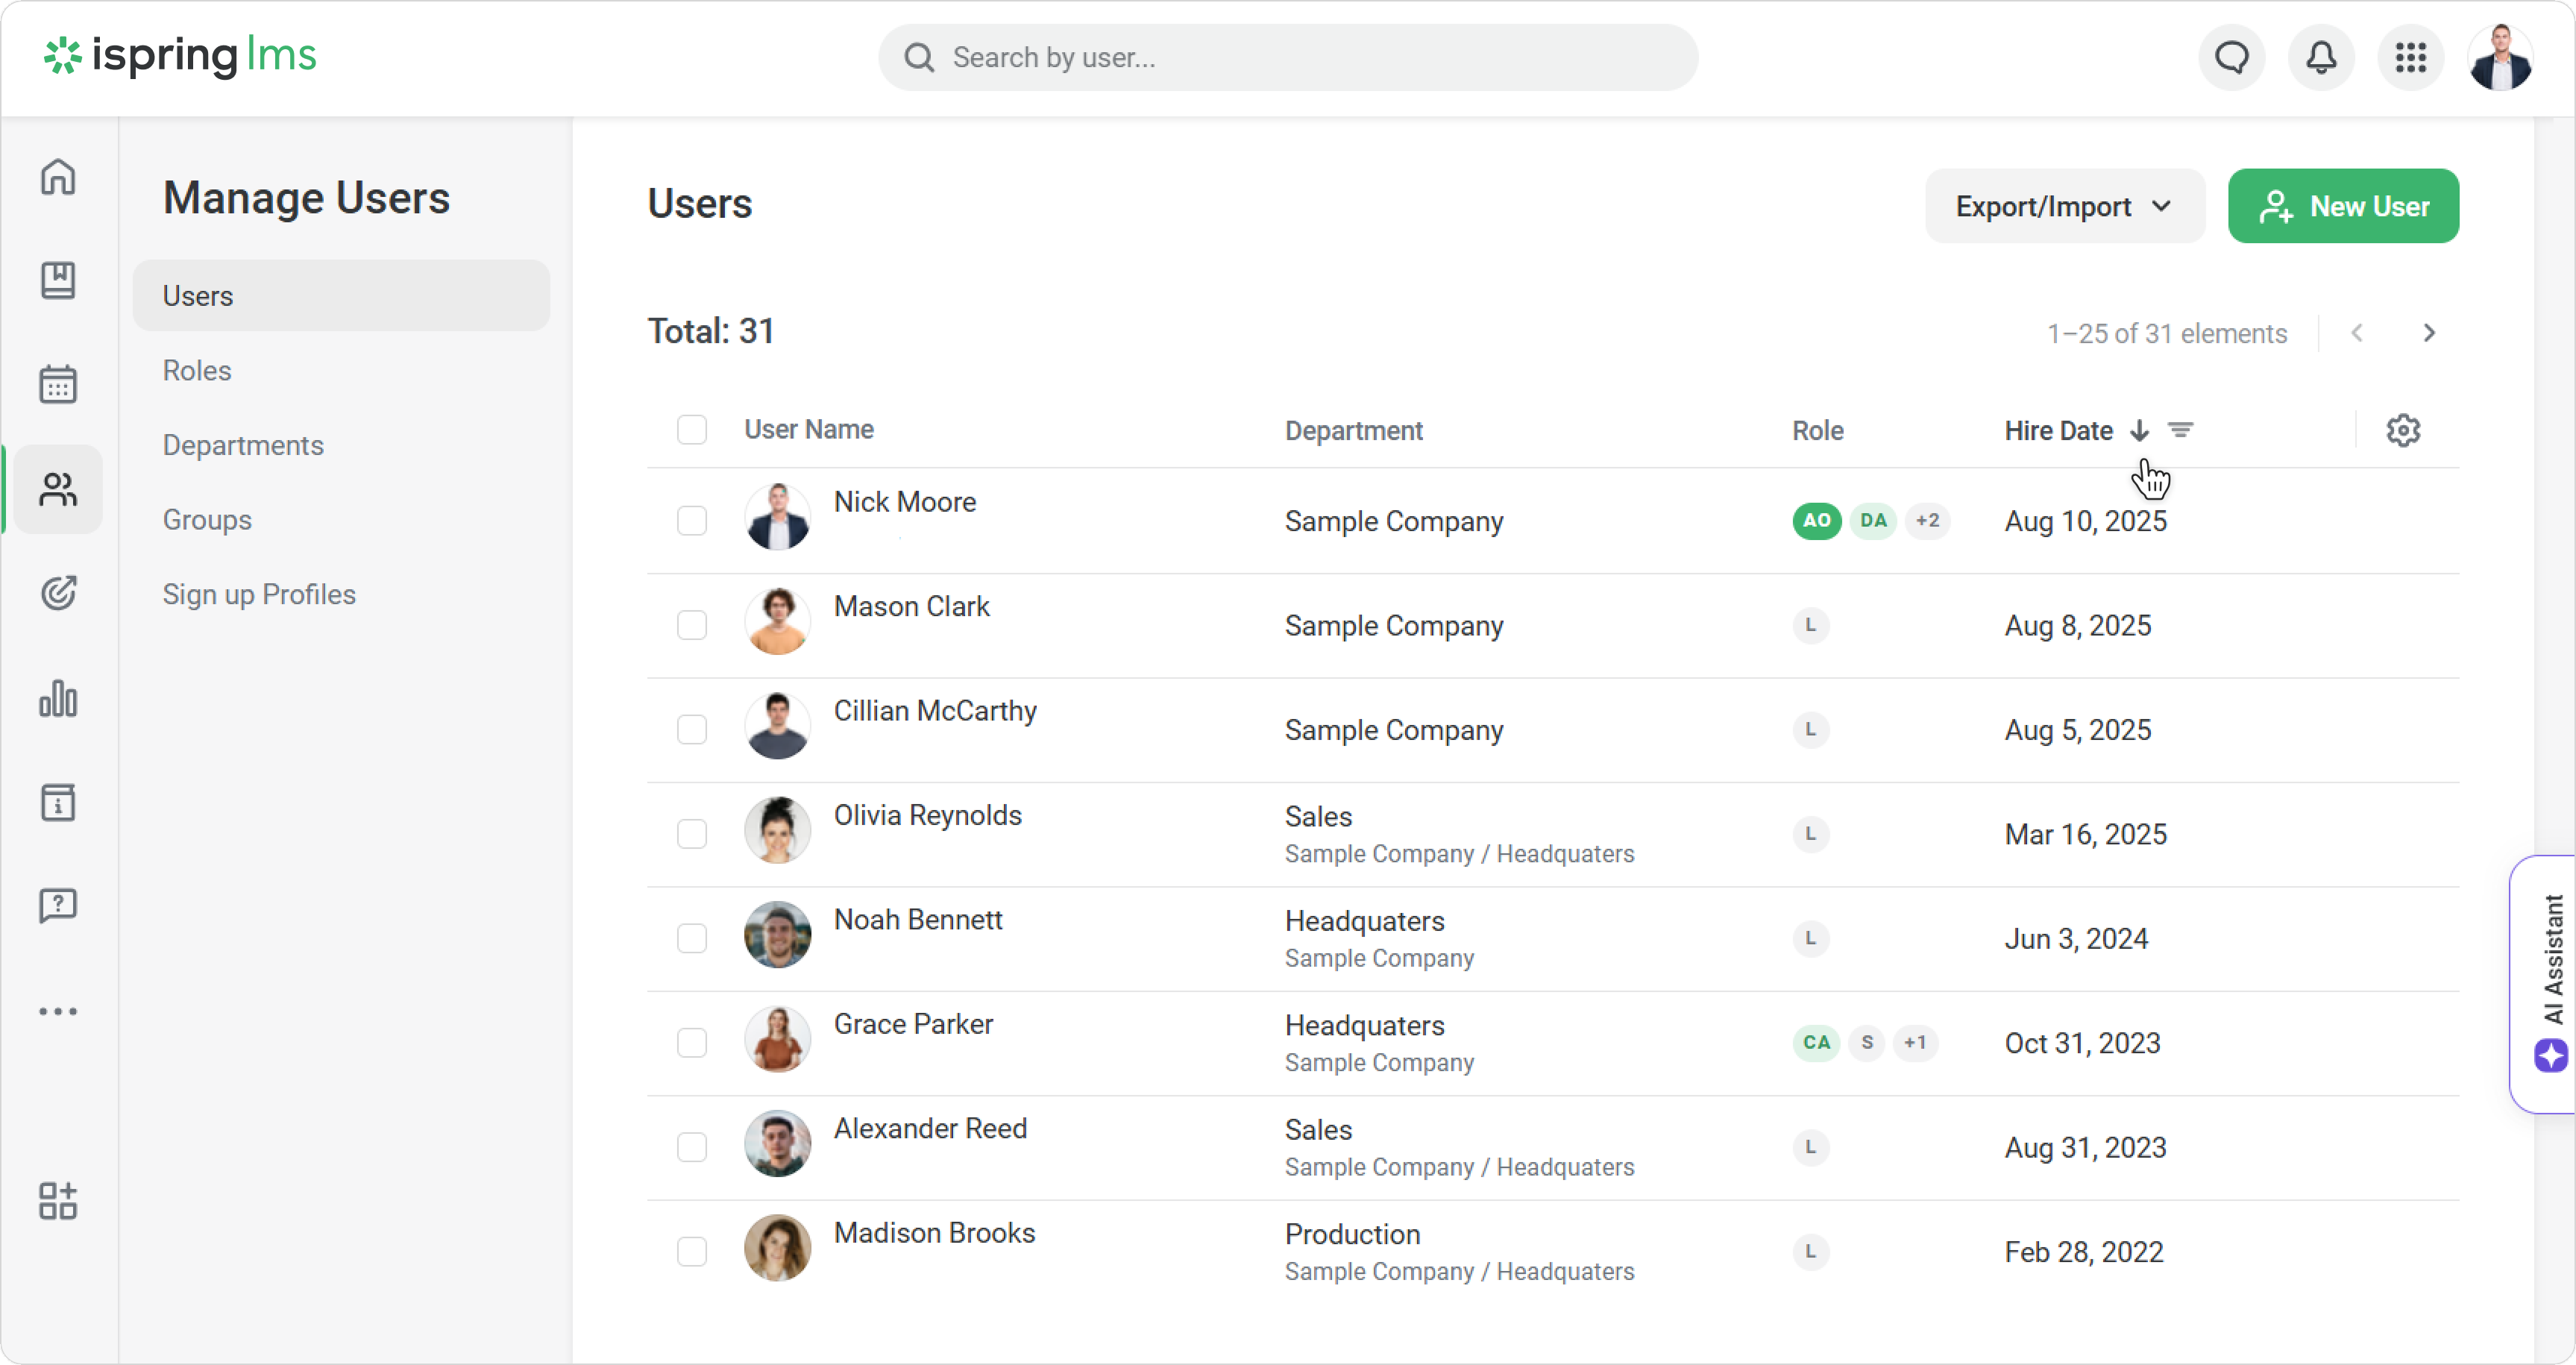Expand the more options ellipsis in sidebar

coord(58,1011)
